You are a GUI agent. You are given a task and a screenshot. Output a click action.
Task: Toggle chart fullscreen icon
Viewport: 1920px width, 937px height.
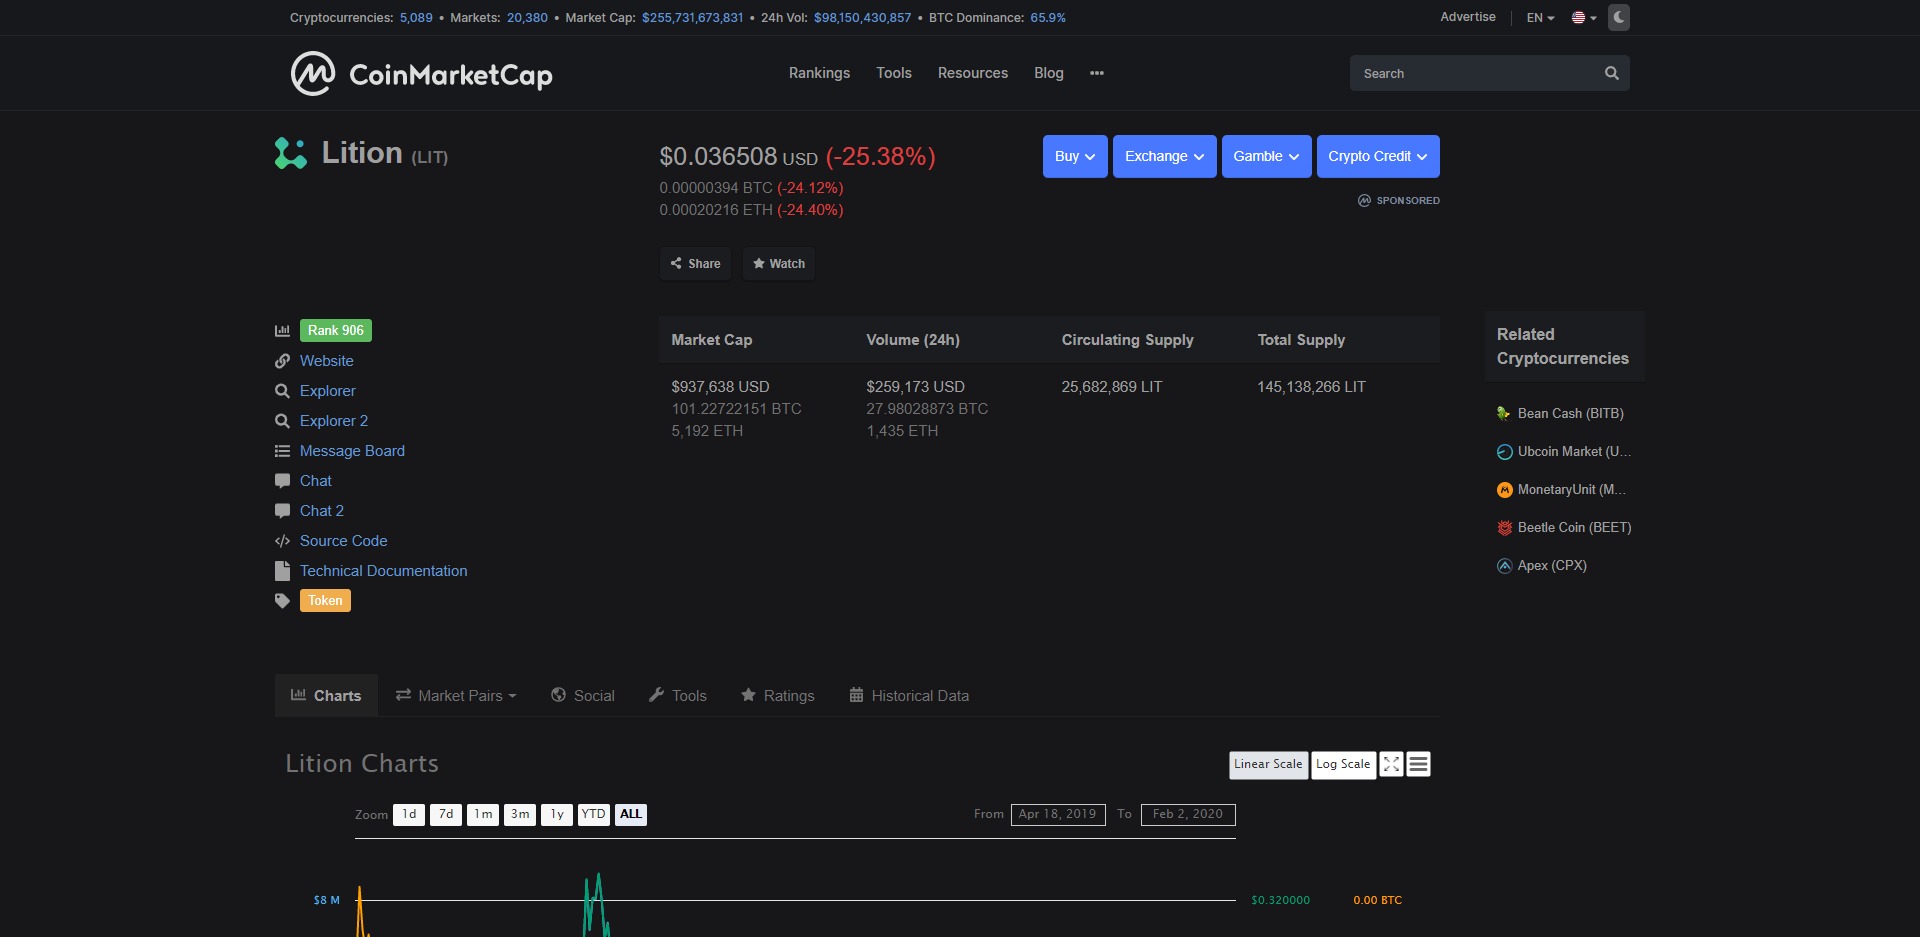click(1391, 764)
